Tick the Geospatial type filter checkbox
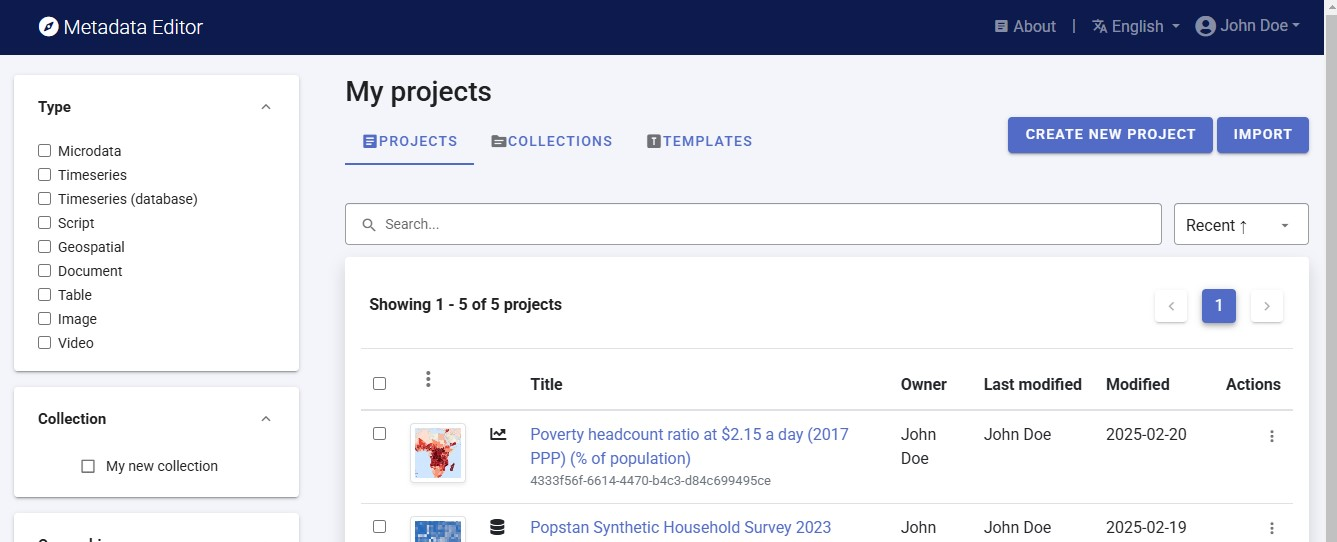 44,247
